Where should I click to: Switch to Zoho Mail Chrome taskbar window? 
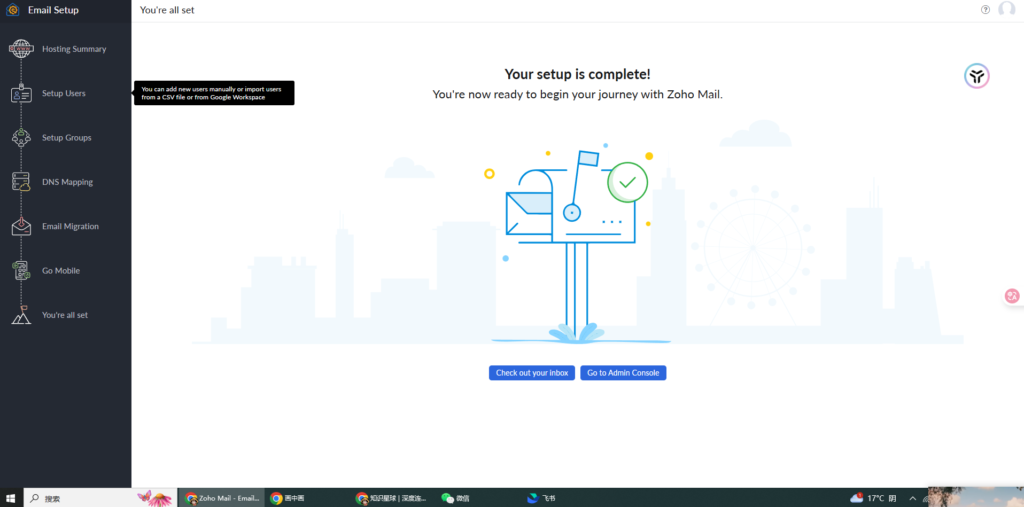(222, 498)
